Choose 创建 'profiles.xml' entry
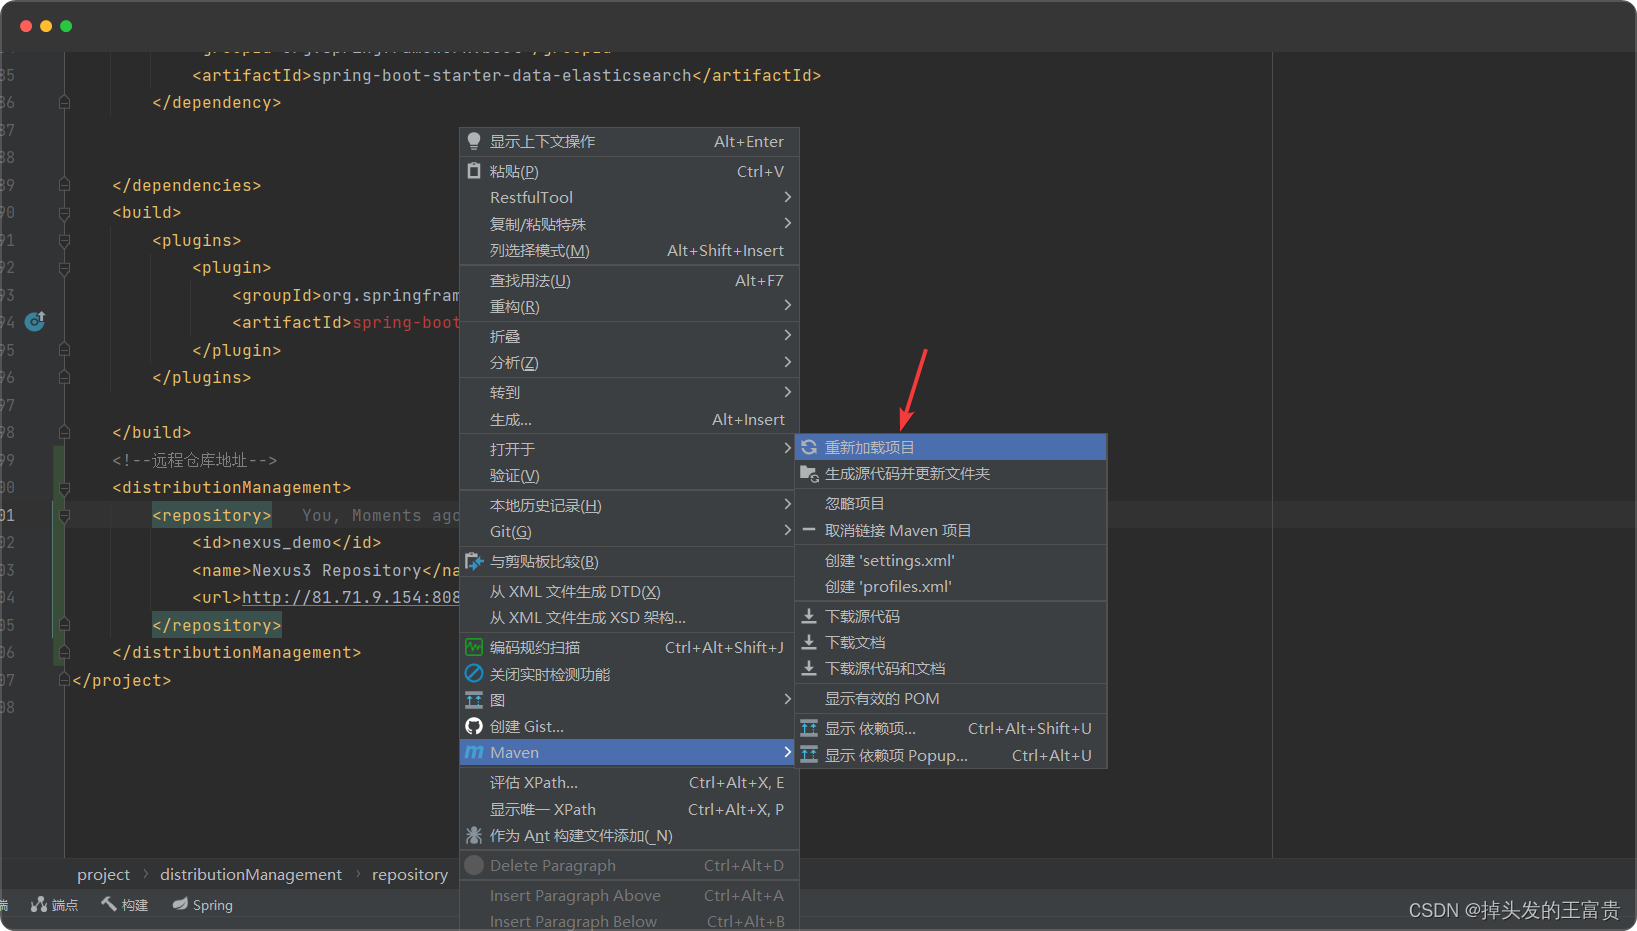The image size is (1637, 931). tap(951, 586)
